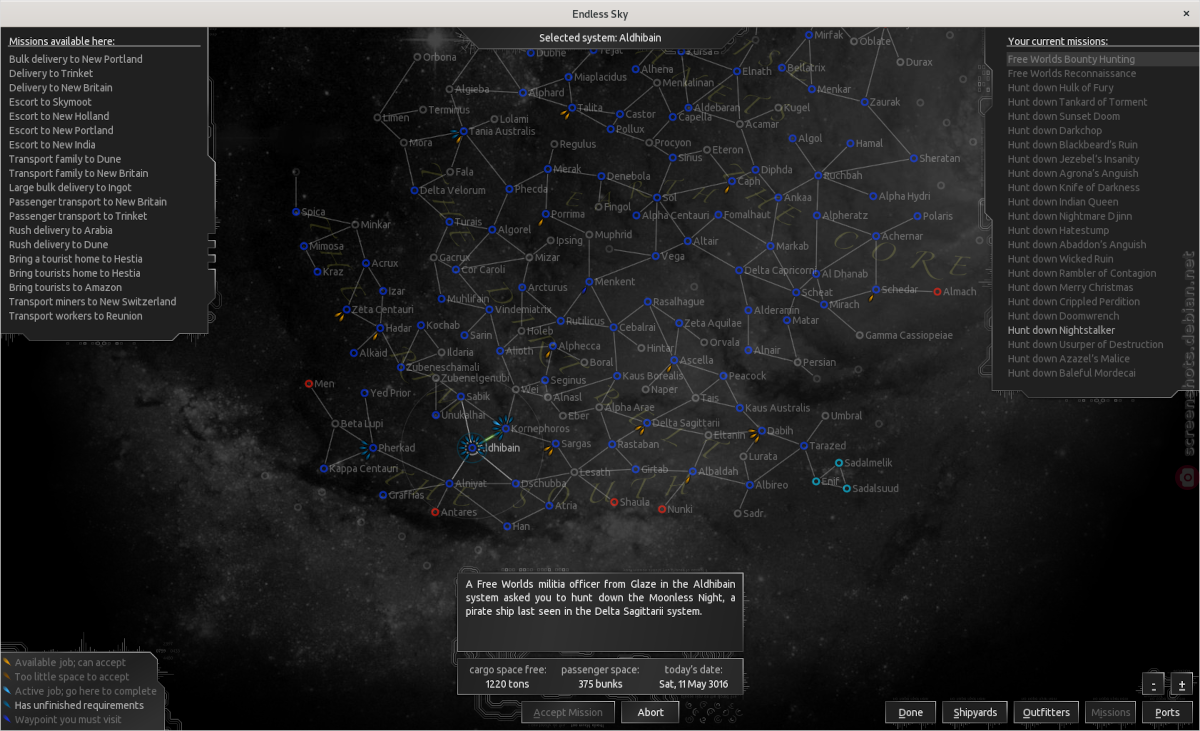The height and width of the screenshot is (731, 1200).
Task: Click the red Almach system node
Action: [x=937, y=292]
